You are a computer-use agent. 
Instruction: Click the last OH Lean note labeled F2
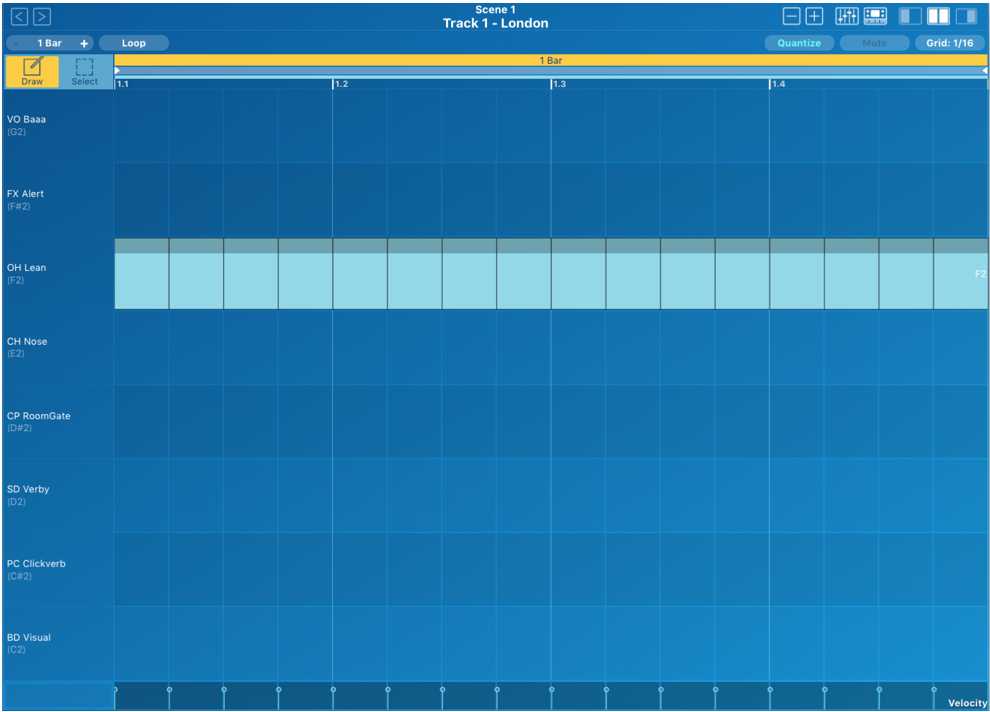pyautogui.click(x=961, y=273)
